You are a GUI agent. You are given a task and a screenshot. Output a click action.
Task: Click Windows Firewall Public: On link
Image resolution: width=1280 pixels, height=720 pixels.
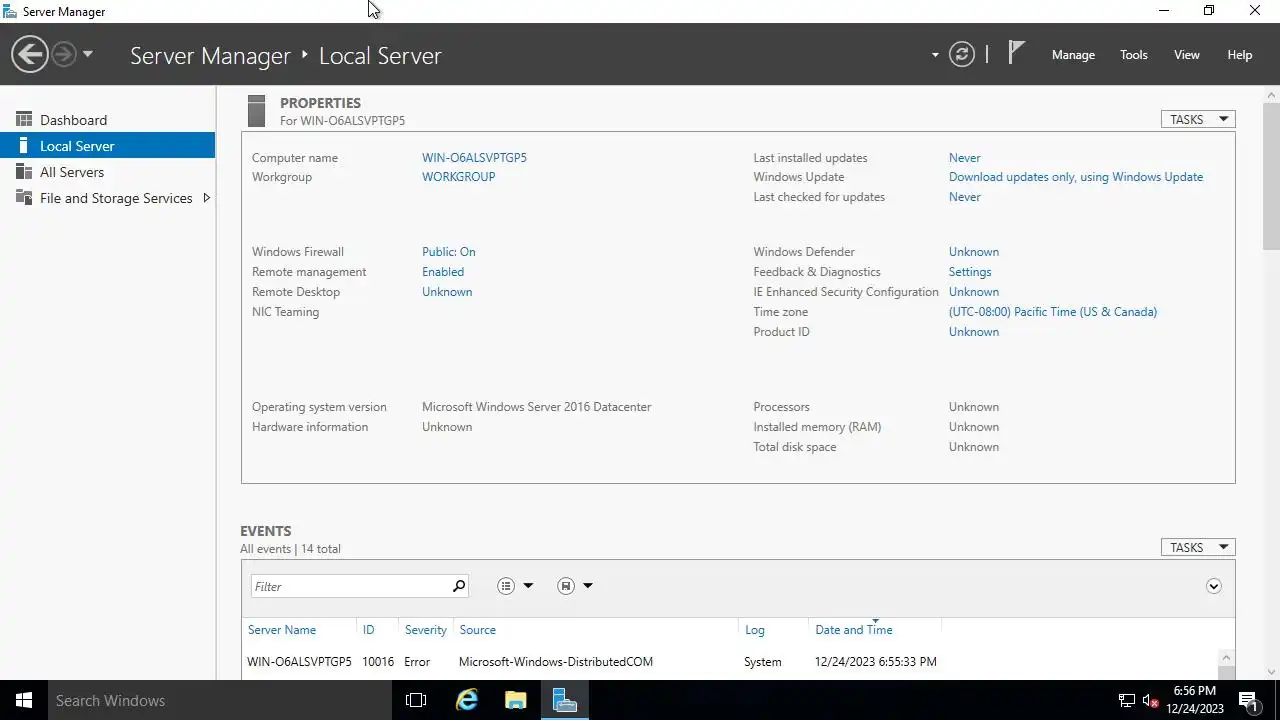448,252
